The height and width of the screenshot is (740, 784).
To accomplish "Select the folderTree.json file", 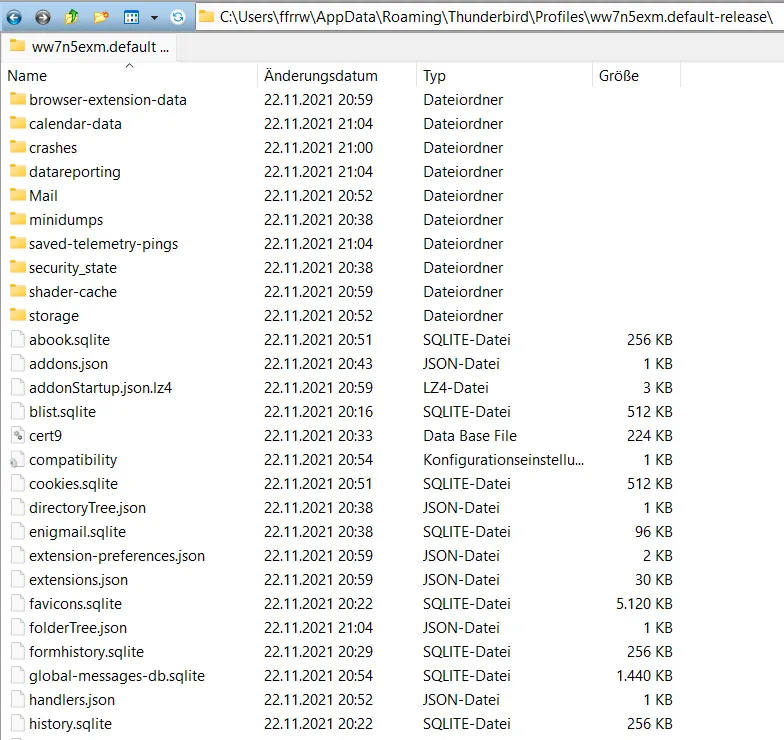I will pos(78,628).
